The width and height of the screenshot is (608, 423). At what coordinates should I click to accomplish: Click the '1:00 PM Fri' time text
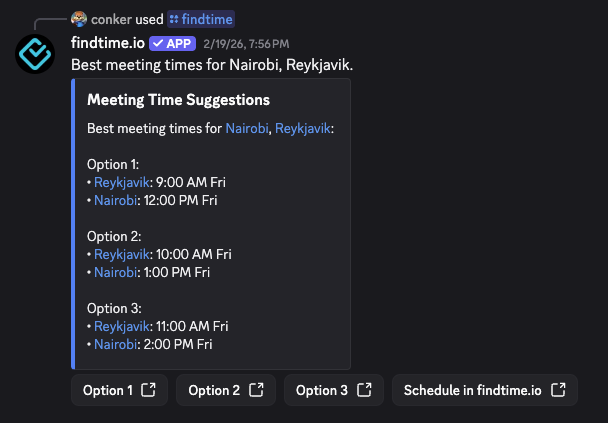click(x=177, y=273)
